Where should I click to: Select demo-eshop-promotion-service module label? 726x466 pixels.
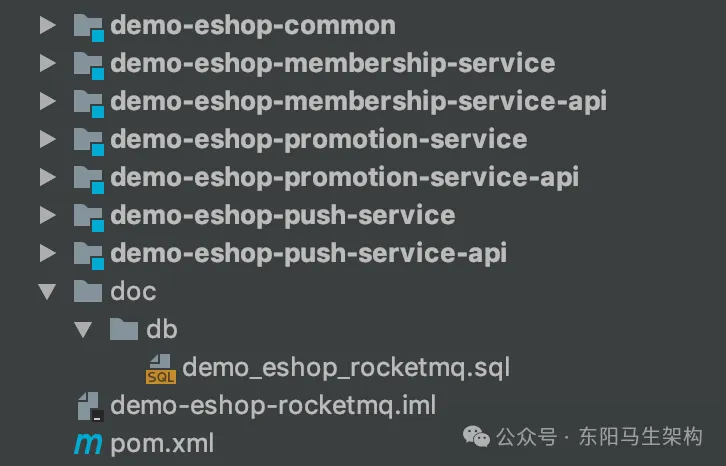(x=319, y=140)
